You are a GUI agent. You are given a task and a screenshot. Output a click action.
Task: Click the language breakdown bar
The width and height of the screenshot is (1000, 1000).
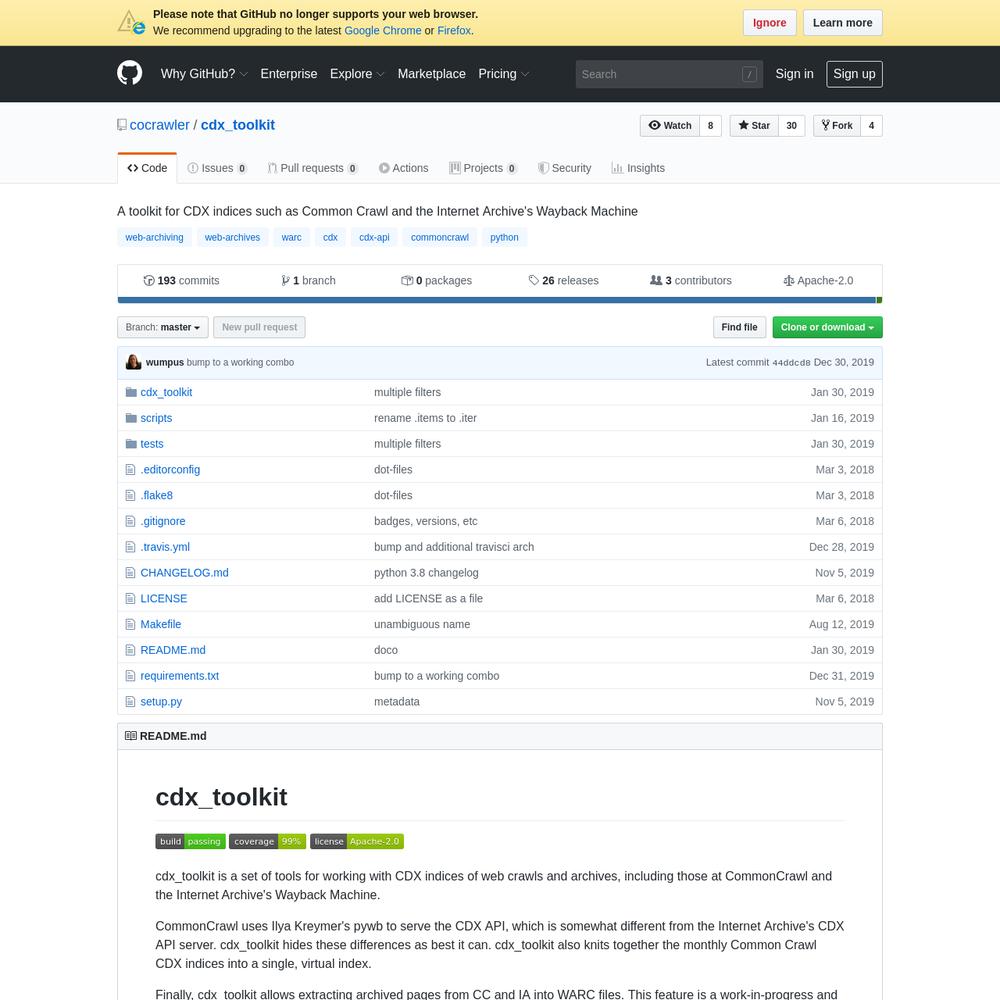[x=500, y=300]
